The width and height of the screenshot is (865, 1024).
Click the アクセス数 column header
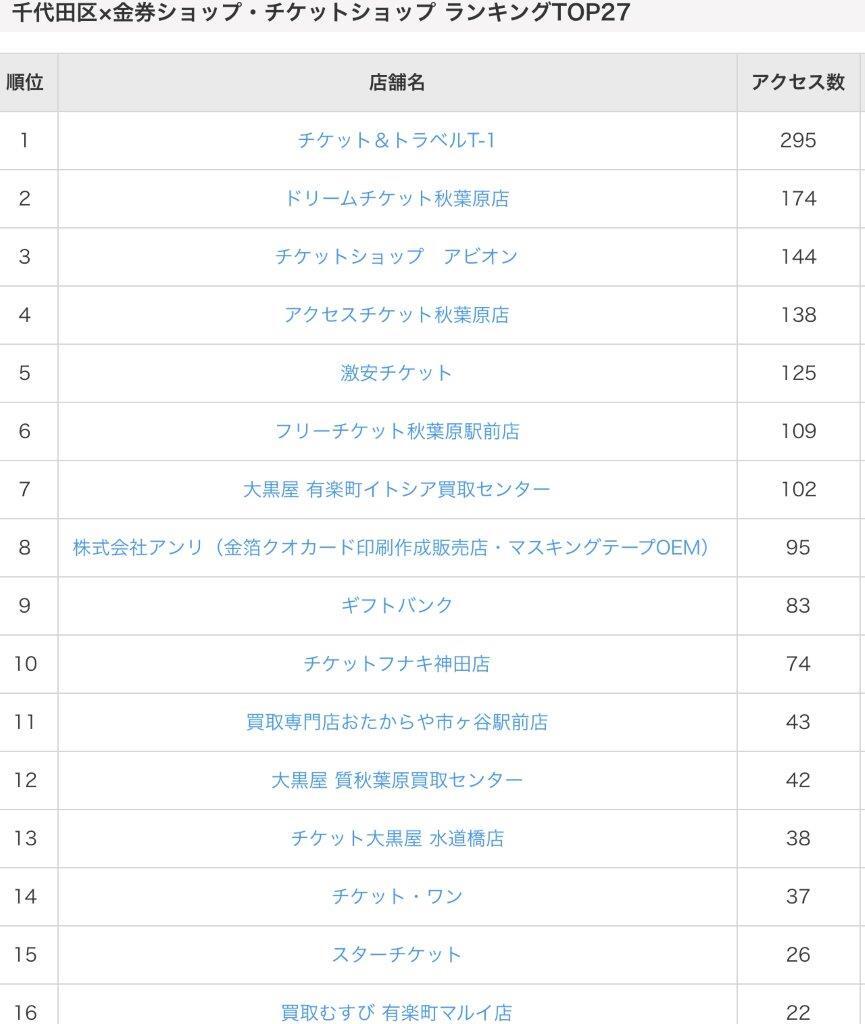point(798,82)
